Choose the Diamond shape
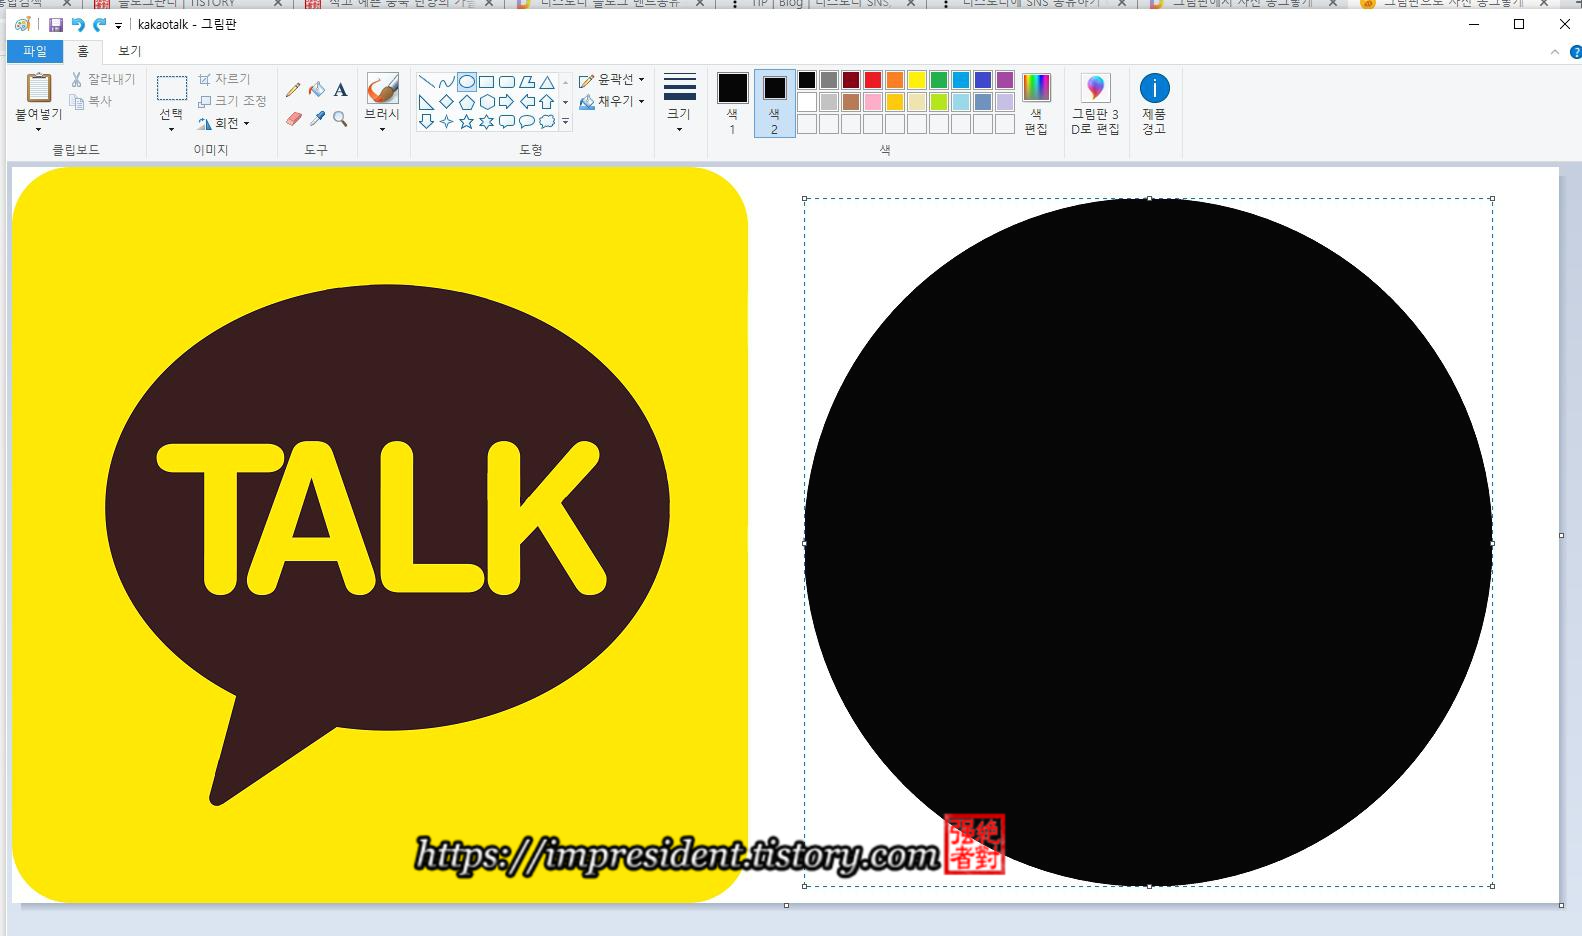 pos(447,102)
